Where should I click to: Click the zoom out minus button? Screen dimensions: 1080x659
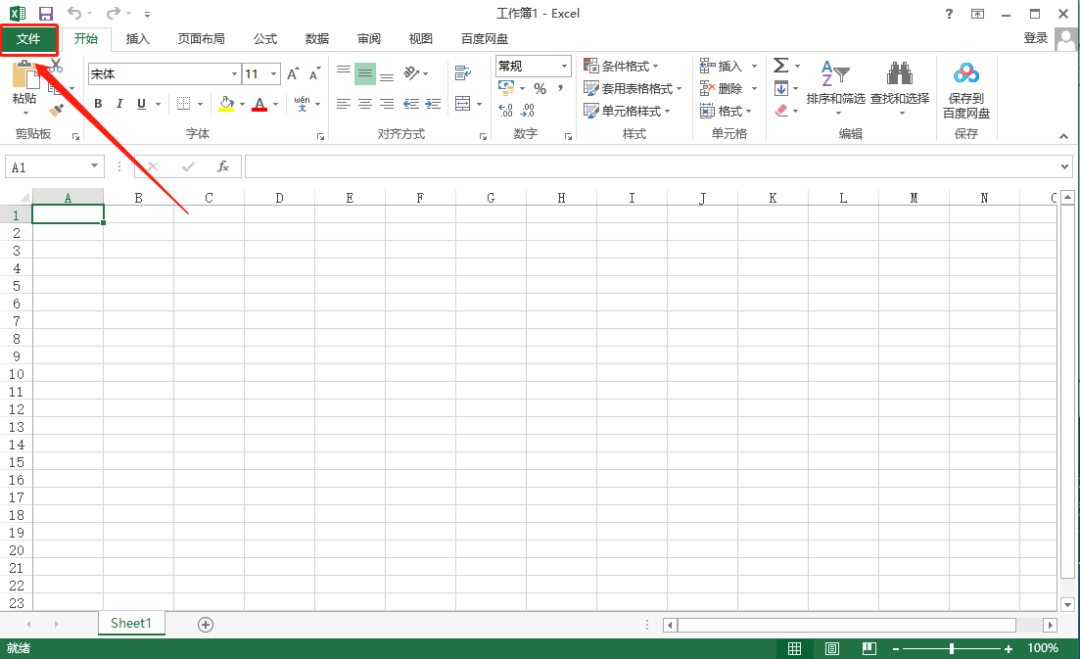pos(895,649)
